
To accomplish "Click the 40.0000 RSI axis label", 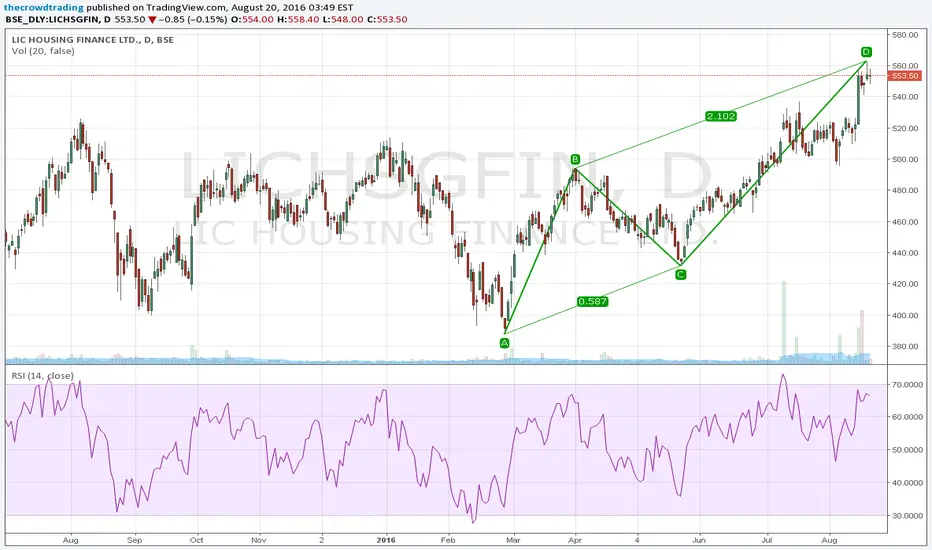I will tap(907, 483).
